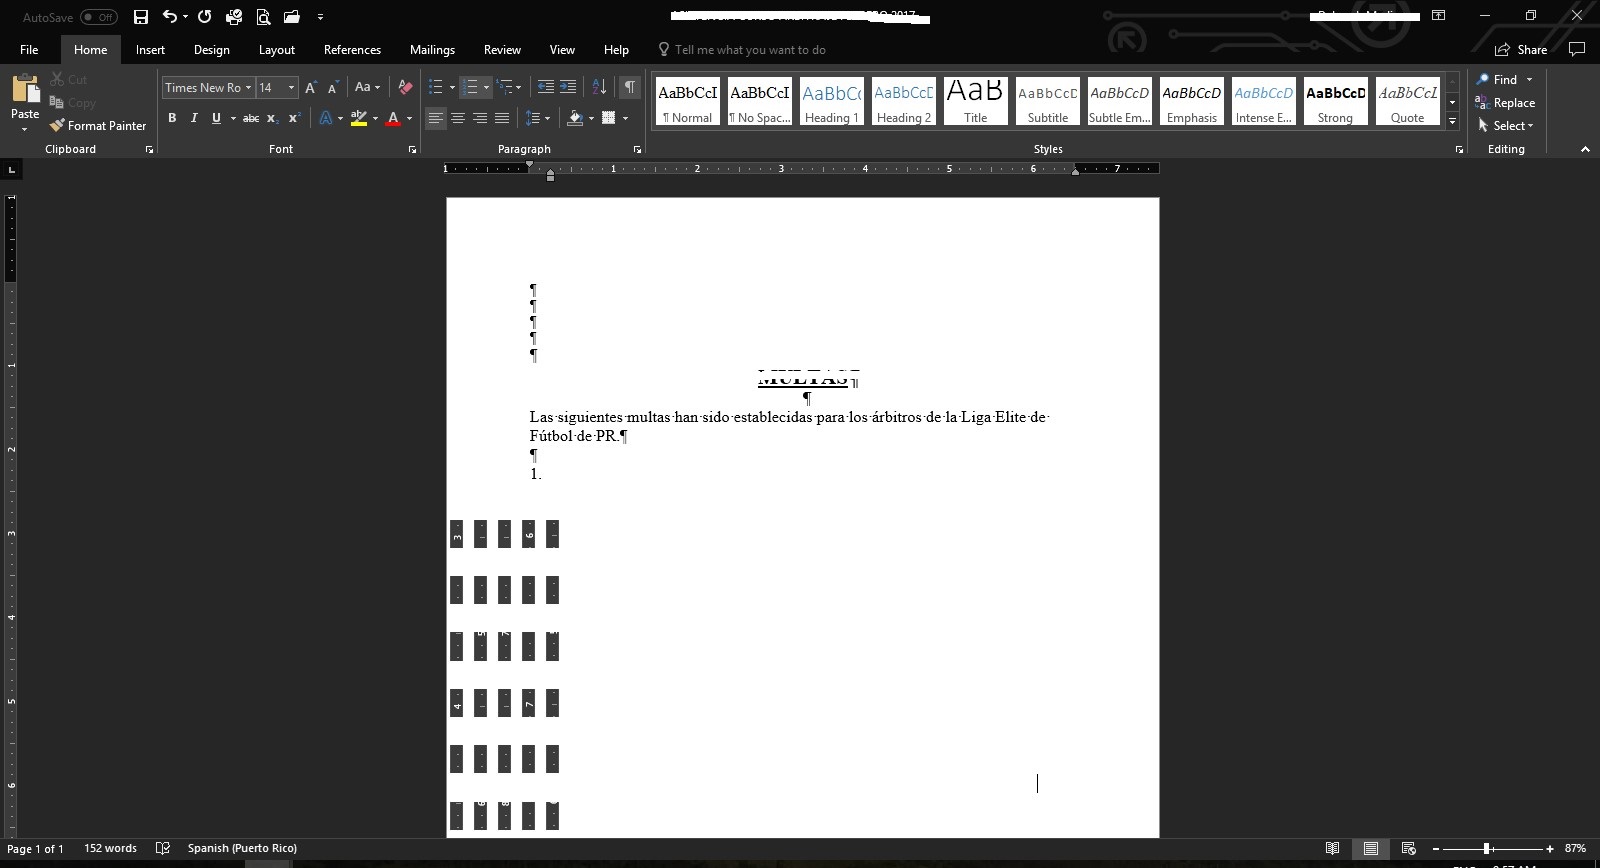The height and width of the screenshot is (868, 1600).
Task: Click the Decrease Indent icon
Action: [x=546, y=87]
